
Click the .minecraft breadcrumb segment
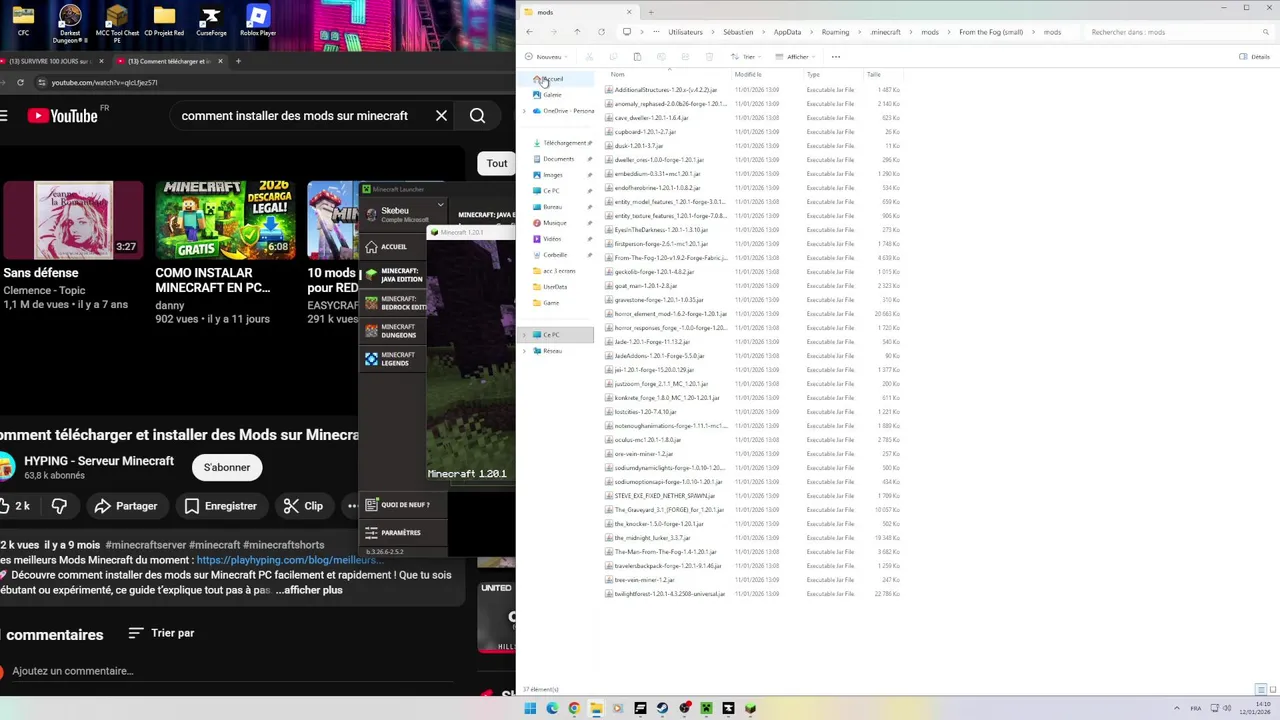pos(886,32)
